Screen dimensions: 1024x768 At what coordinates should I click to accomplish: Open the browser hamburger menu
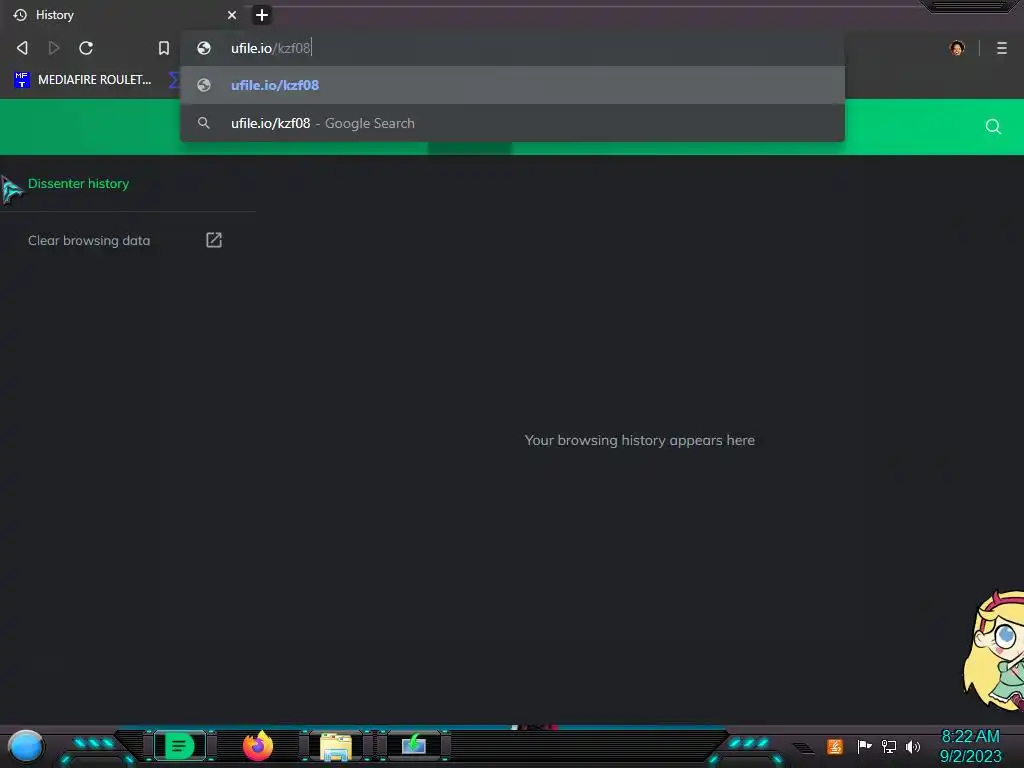tap(1002, 48)
